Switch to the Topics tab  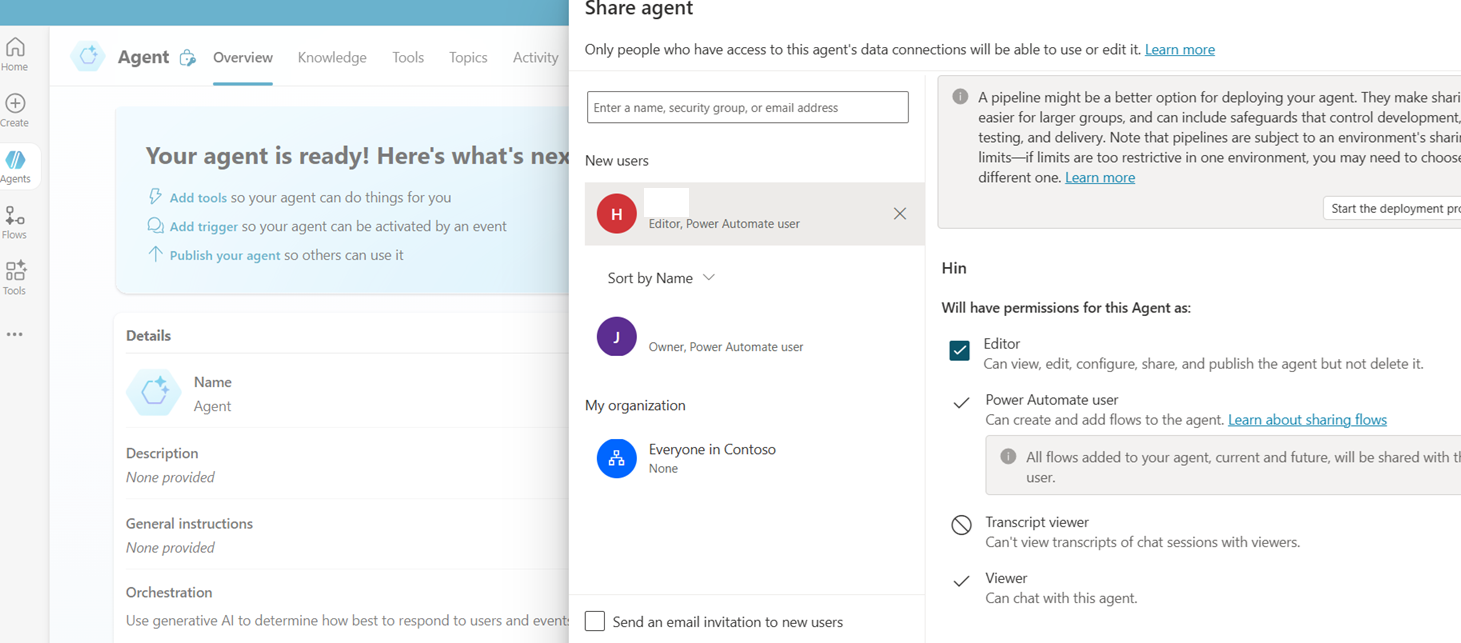(x=468, y=57)
